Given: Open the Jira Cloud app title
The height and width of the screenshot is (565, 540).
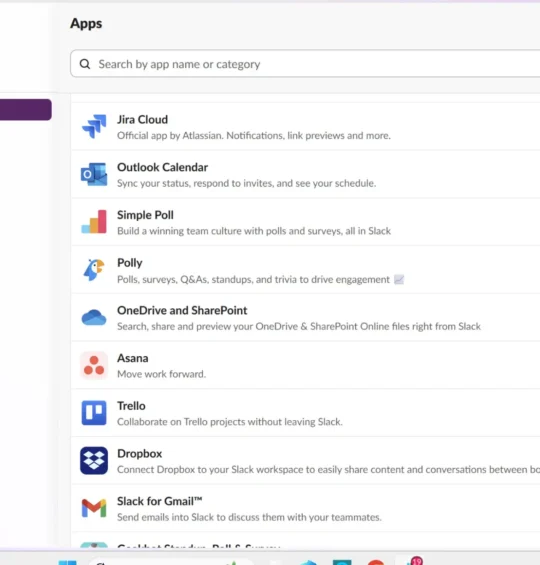Looking at the screenshot, I should tap(142, 119).
